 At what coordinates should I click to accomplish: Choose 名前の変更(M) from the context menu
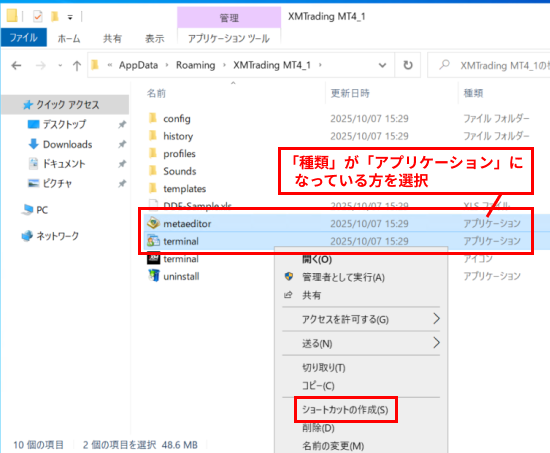pyautogui.click(x=333, y=446)
